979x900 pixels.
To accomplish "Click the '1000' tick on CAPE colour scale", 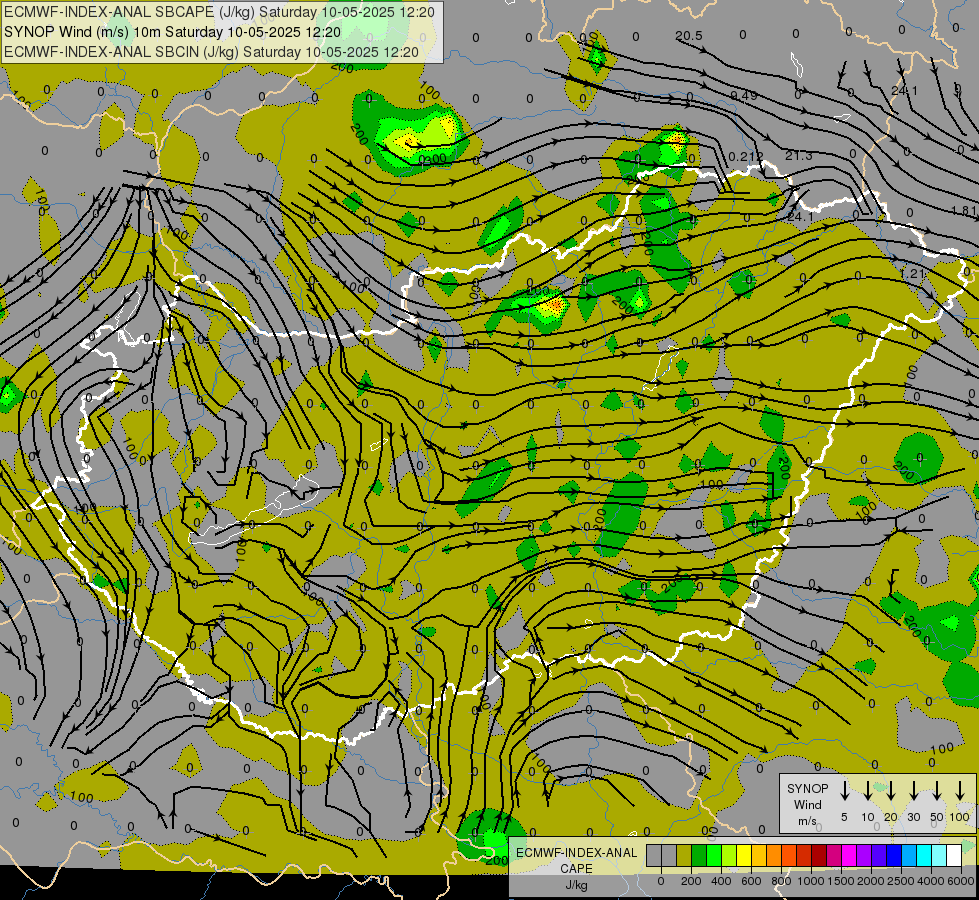I will [811, 881].
